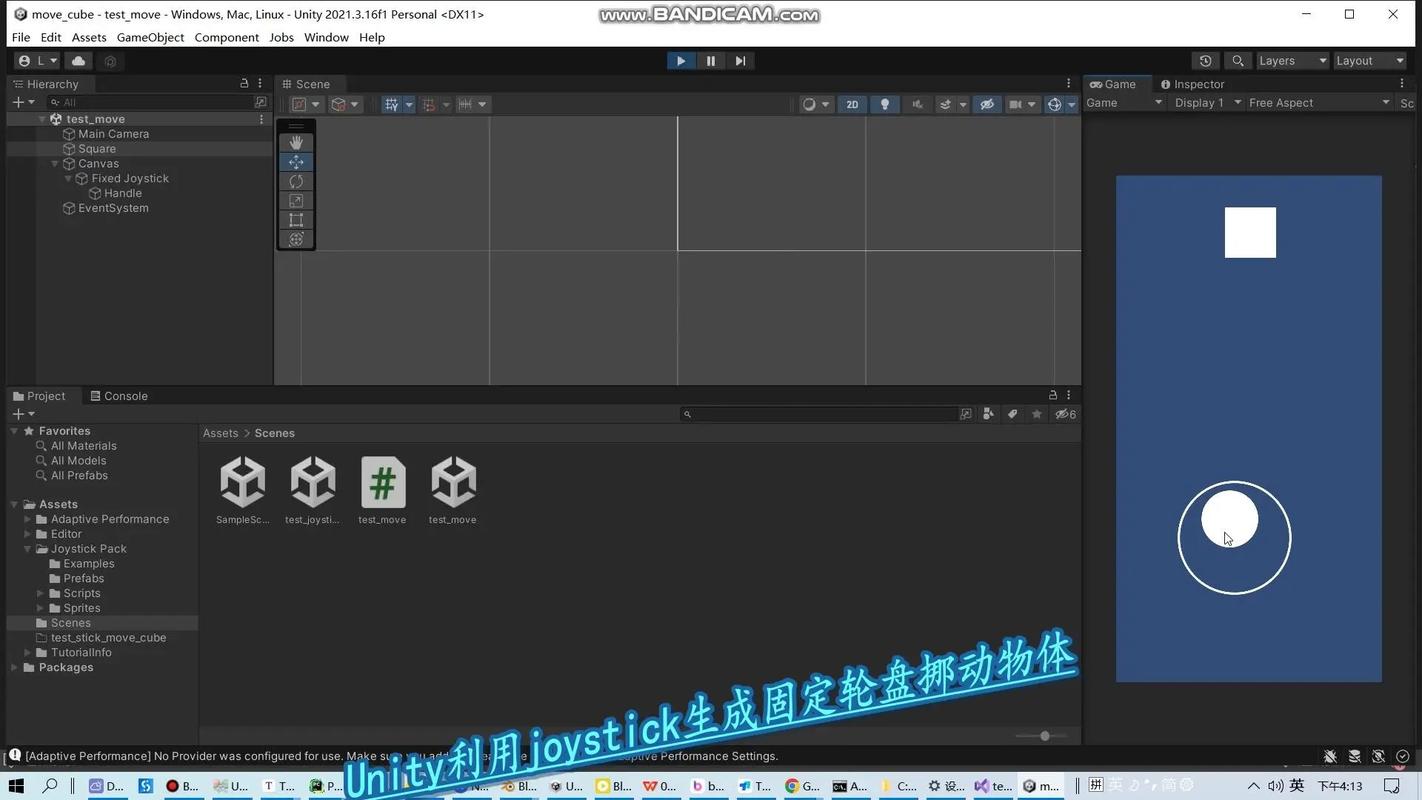The height and width of the screenshot is (800, 1422).
Task: Open the Jobs menu
Action: [x=281, y=37]
